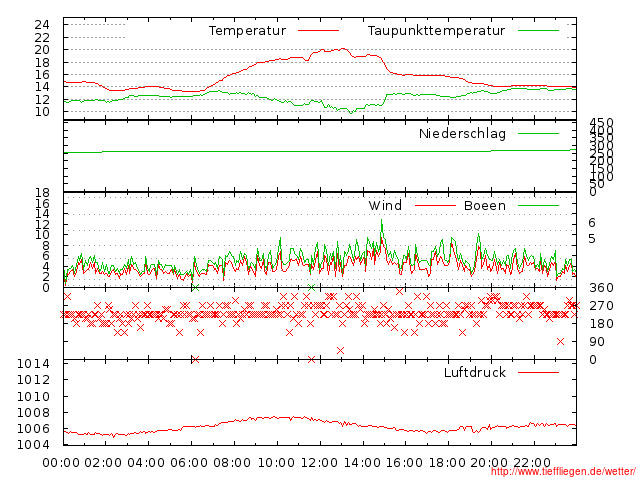Click the Niederschlag legend label
This screenshot has height=480, width=640.
[x=462, y=134]
